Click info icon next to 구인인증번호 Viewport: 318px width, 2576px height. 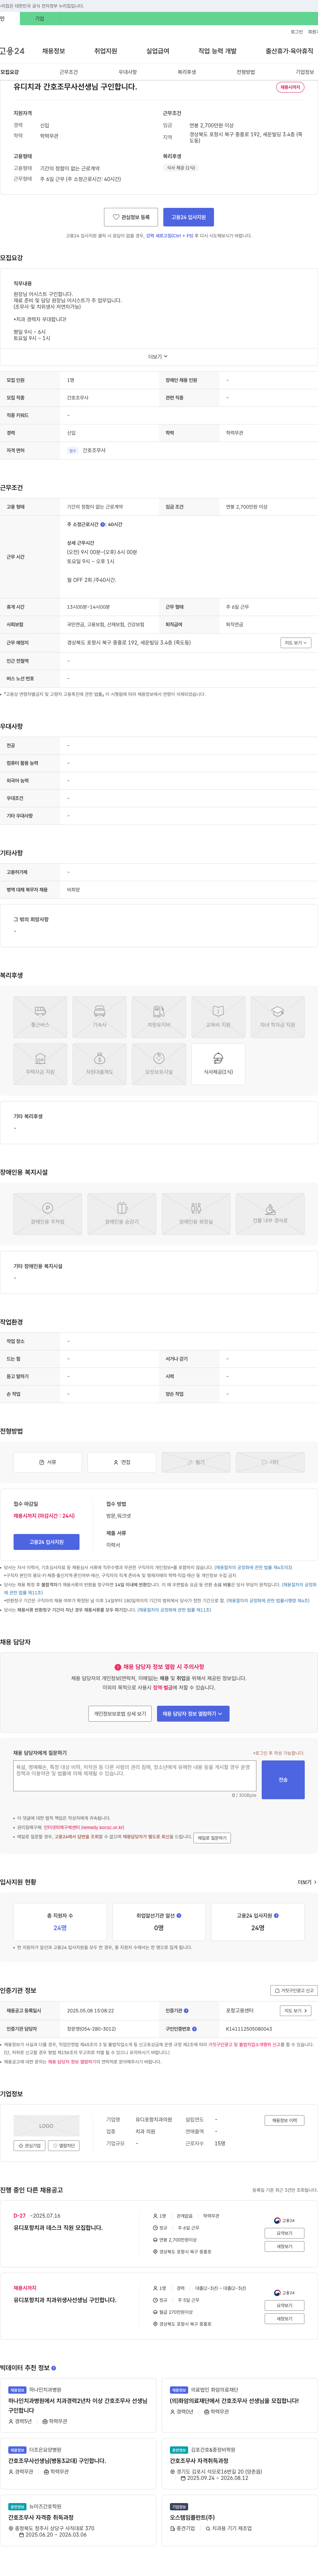point(194,2029)
